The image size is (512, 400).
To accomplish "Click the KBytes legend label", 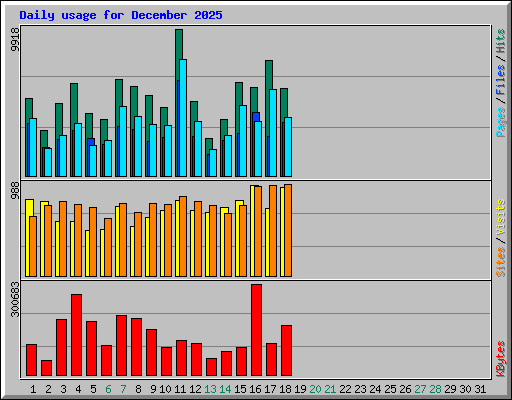I will pyautogui.click(x=500, y=359).
